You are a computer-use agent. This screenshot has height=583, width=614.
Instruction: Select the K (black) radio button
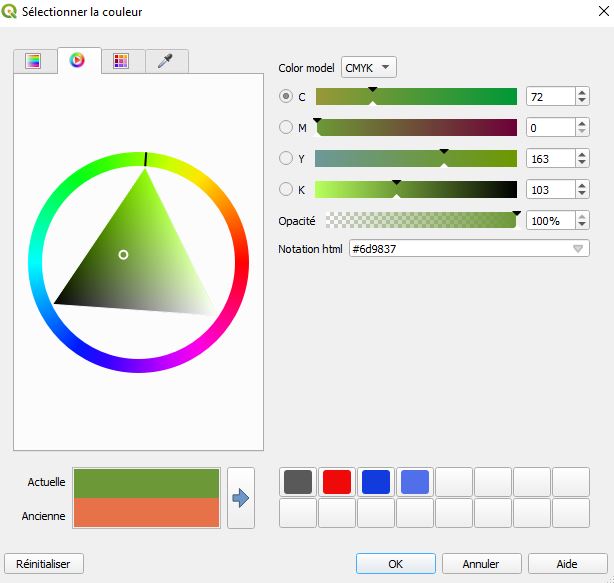287,189
